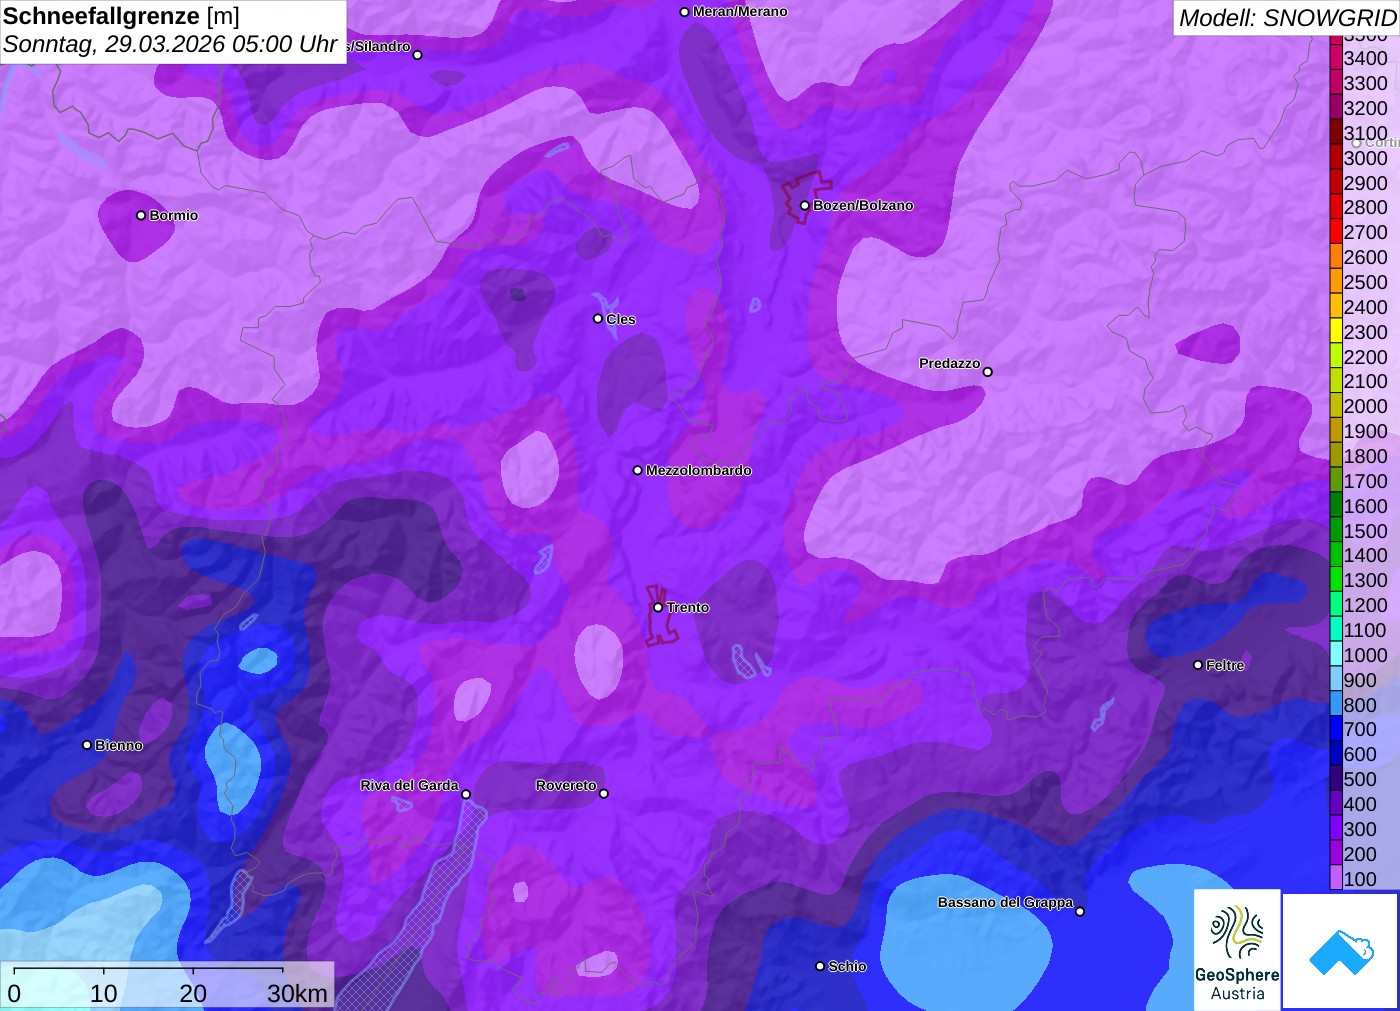Select the Mezzolombardo label

[x=699, y=470]
